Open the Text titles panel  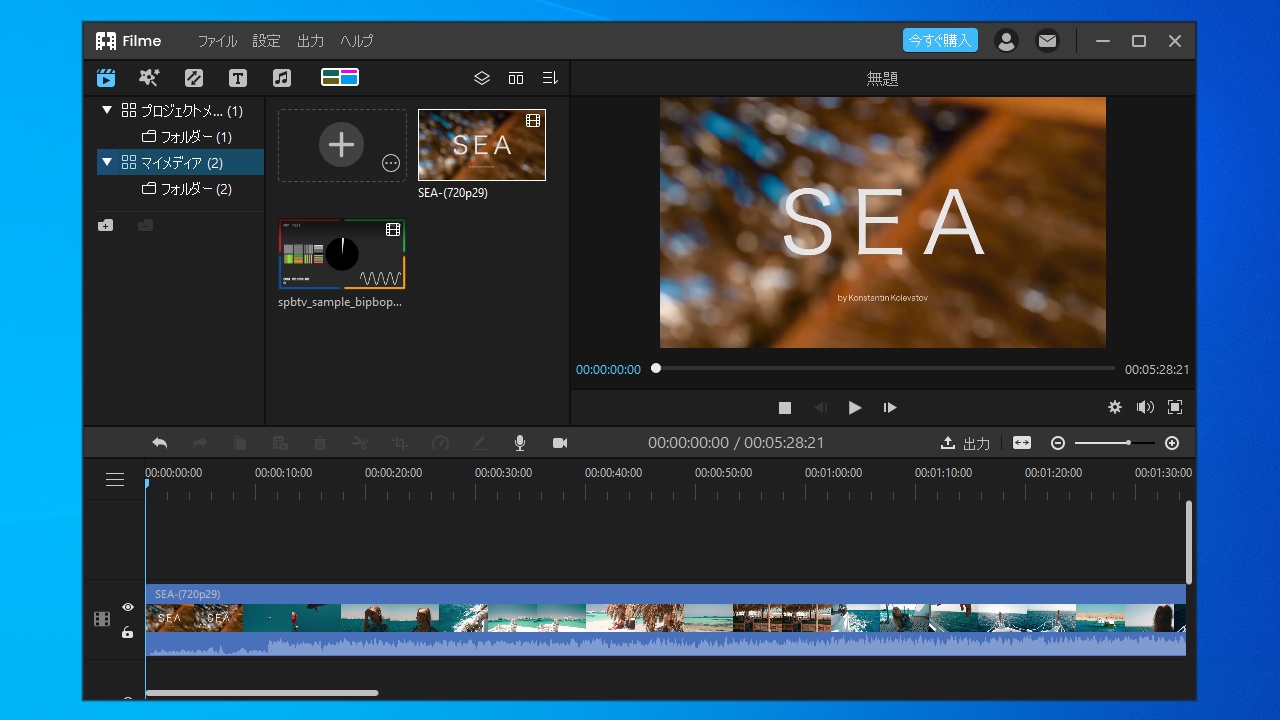coord(238,78)
